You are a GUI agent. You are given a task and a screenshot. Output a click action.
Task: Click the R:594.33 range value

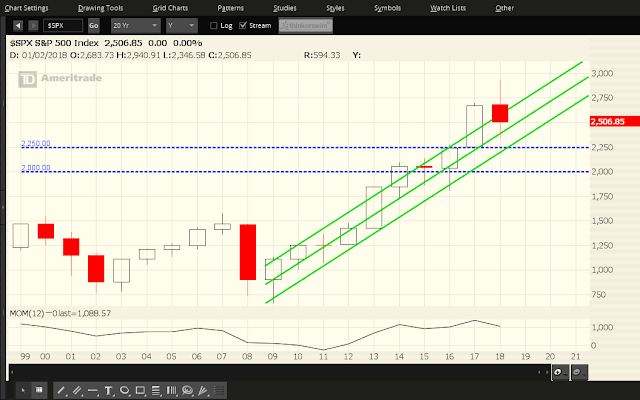322,55
